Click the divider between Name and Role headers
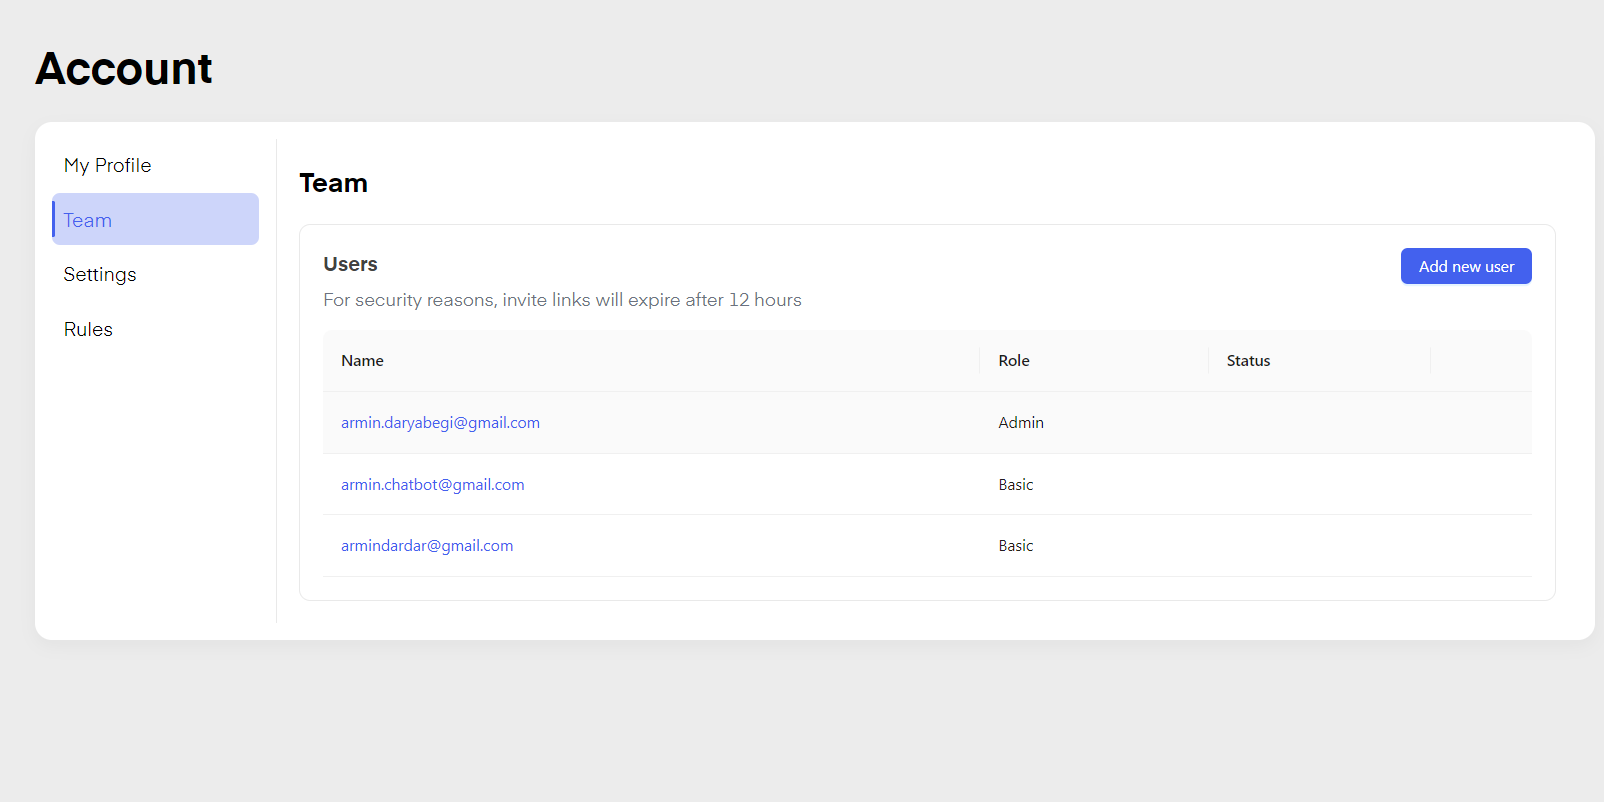Viewport: 1604px width, 802px height. pos(979,360)
